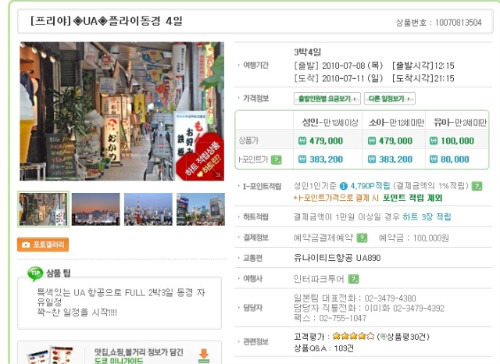Click the fax number 02-755-1047
Image resolution: width=500 pixels, height=364 pixels.
[x=343, y=318]
